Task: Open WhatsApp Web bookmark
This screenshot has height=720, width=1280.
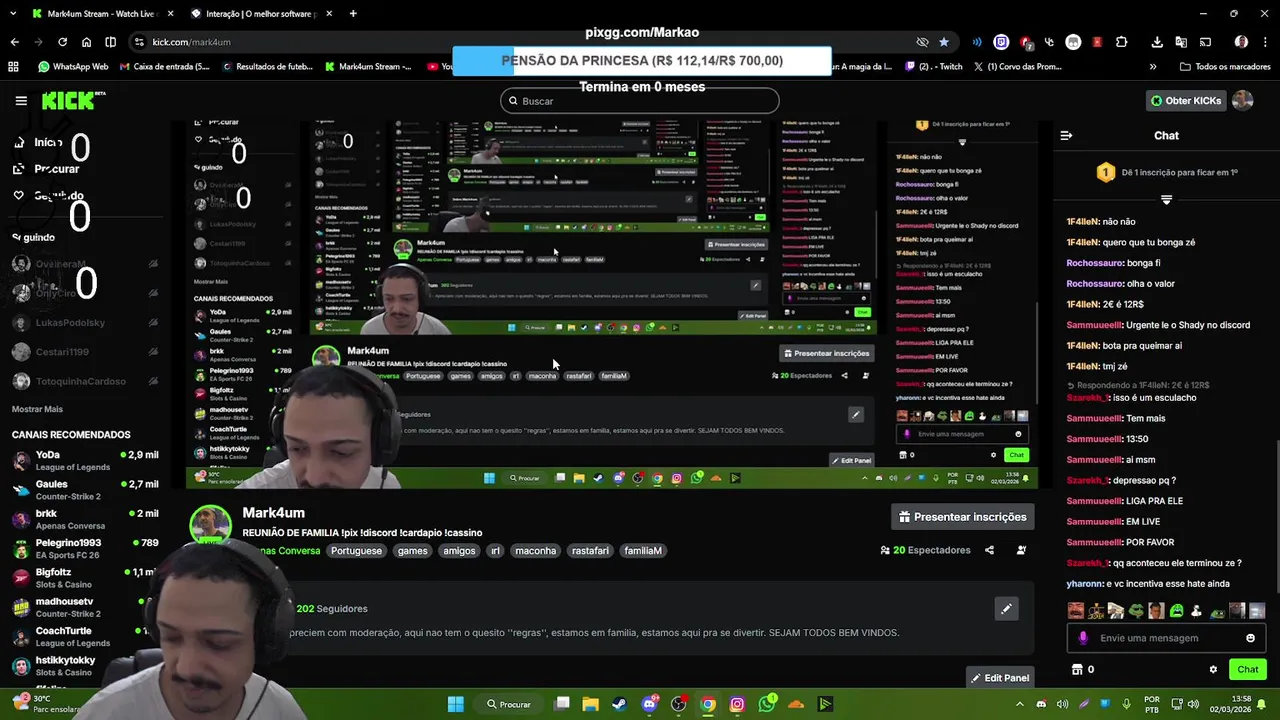Action: click(73, 67)
